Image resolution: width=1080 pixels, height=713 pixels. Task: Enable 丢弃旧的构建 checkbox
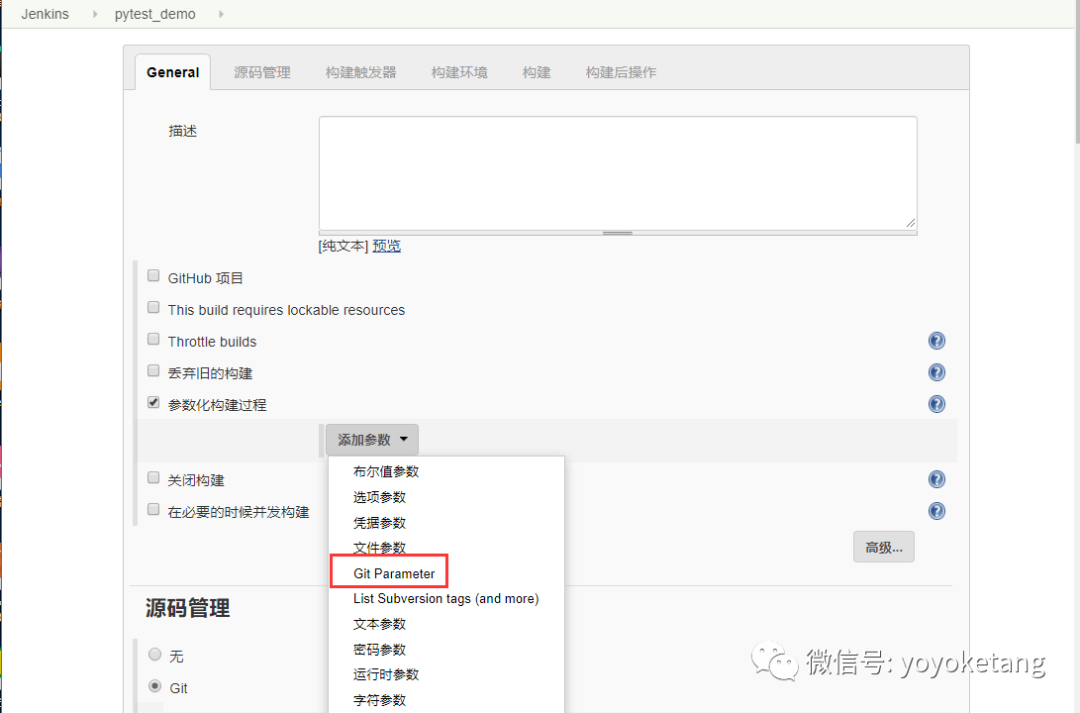click(154, 371)
